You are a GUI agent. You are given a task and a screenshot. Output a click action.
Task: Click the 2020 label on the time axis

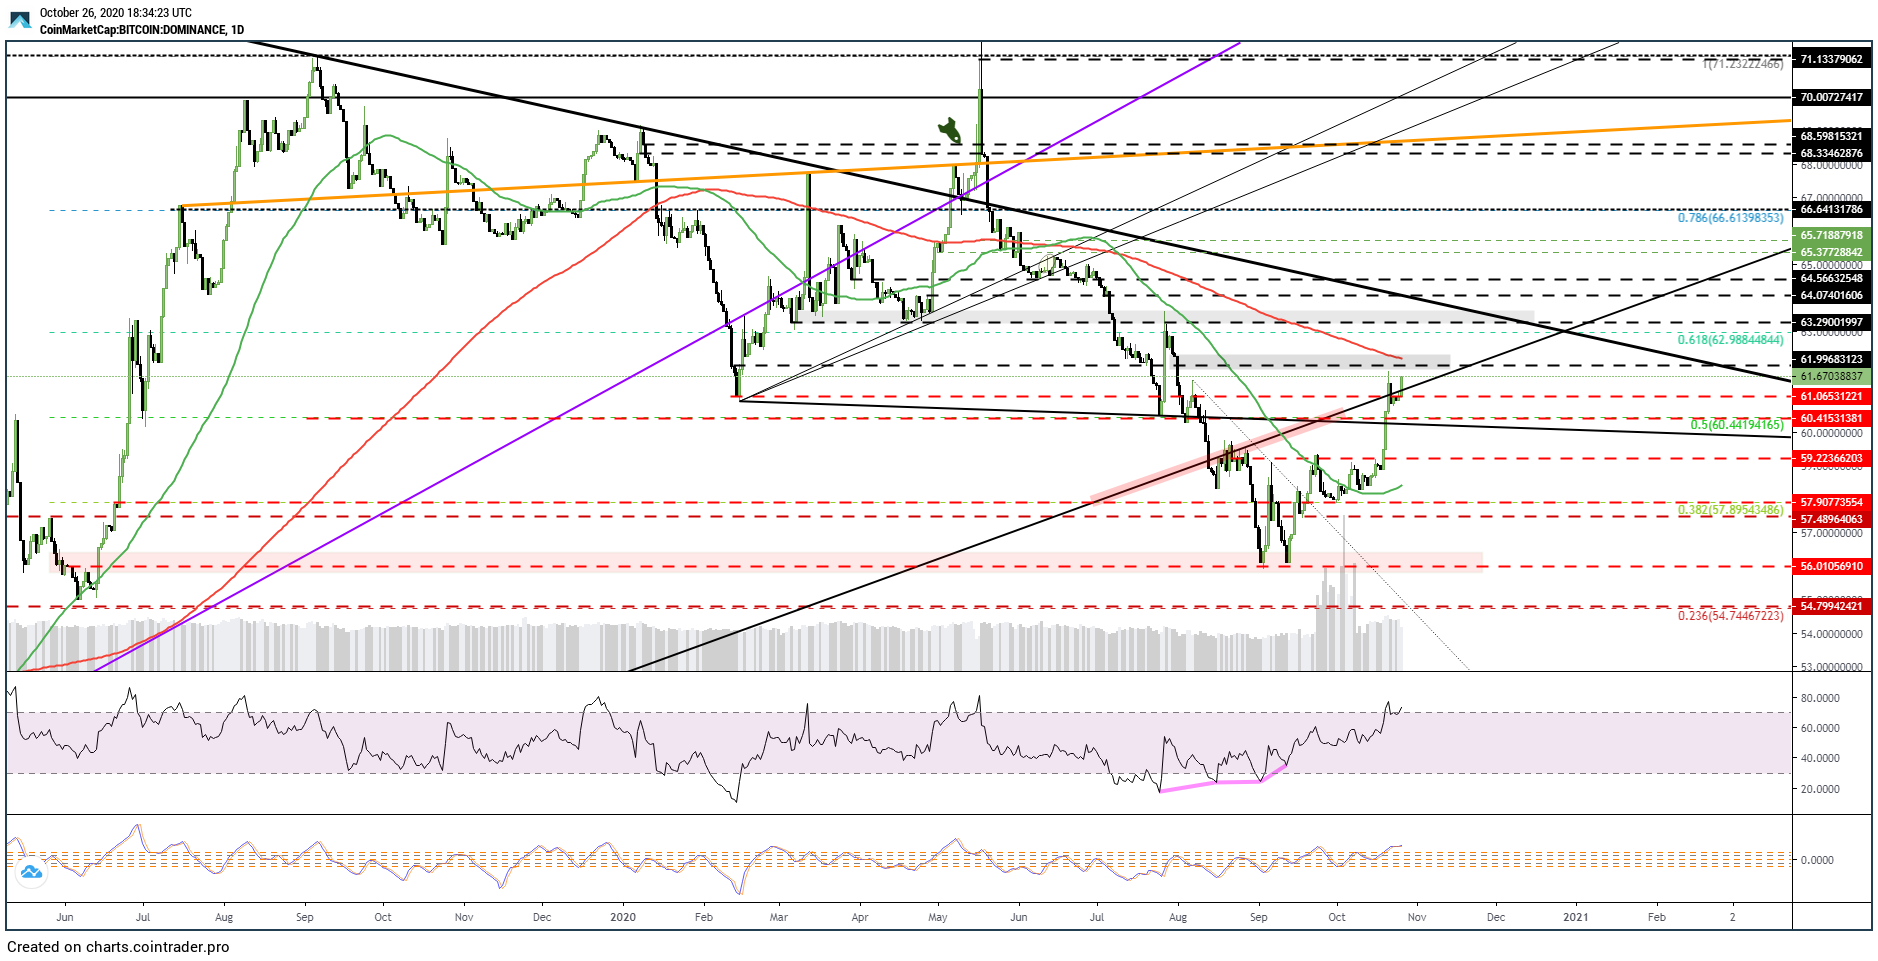(622, 917)
